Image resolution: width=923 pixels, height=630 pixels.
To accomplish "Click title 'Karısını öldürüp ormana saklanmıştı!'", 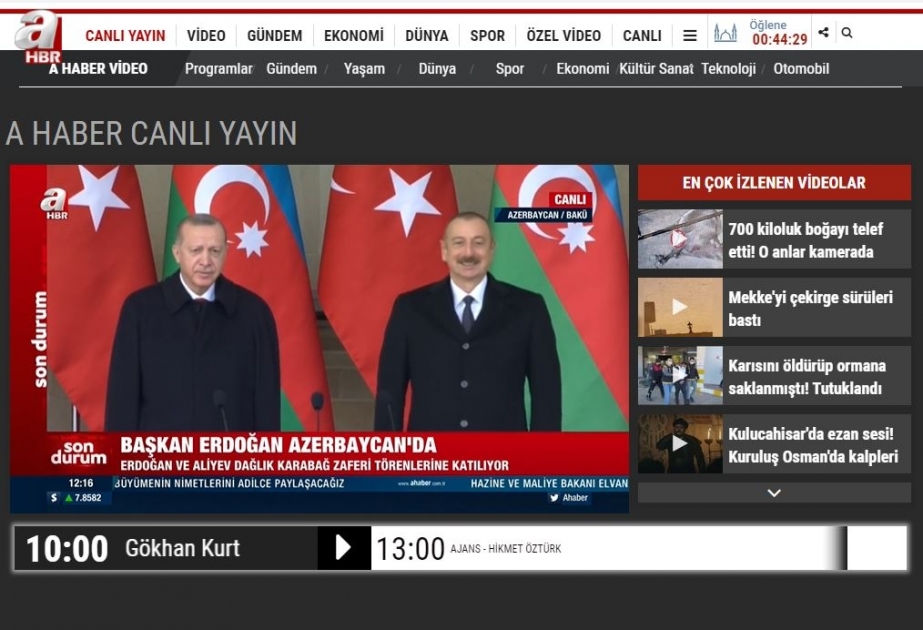I will tap(807, 377).
